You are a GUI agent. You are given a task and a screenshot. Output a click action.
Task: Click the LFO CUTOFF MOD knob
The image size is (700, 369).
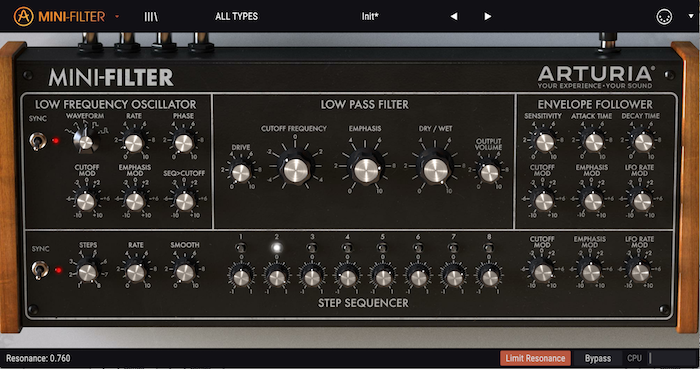[x=86, y=202]
